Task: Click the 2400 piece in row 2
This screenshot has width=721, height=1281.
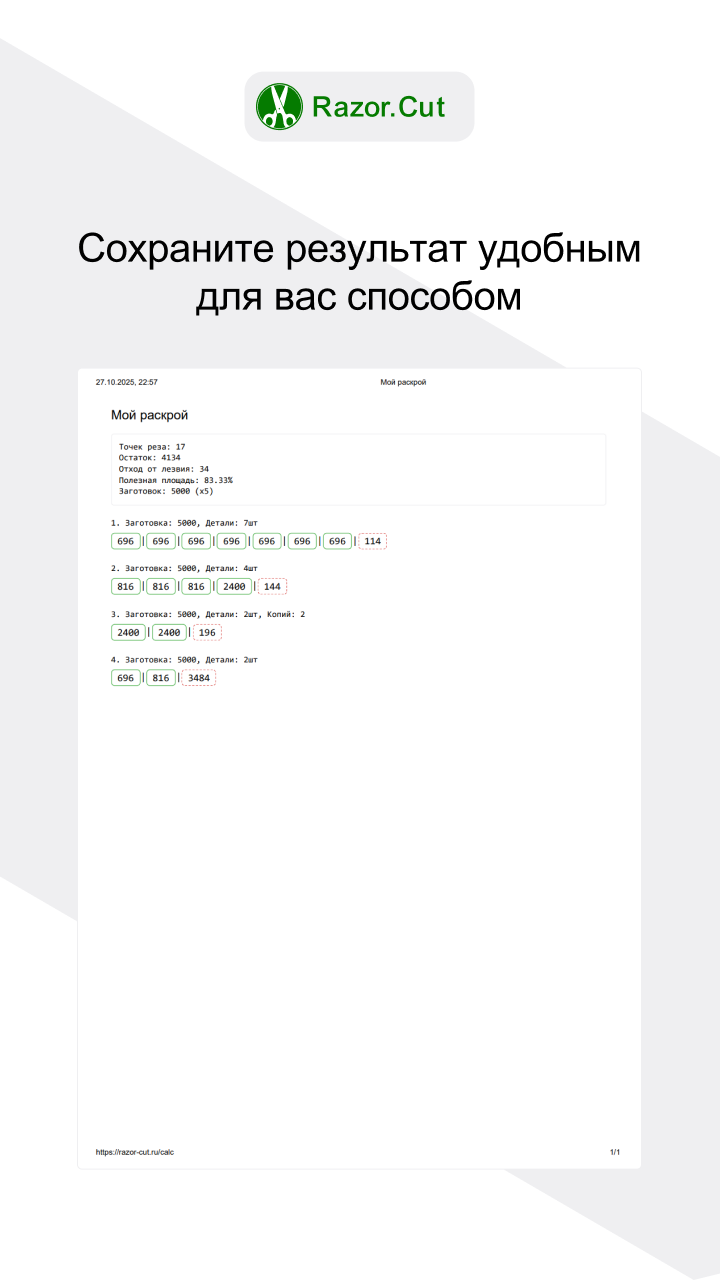Action: (234, 587)
